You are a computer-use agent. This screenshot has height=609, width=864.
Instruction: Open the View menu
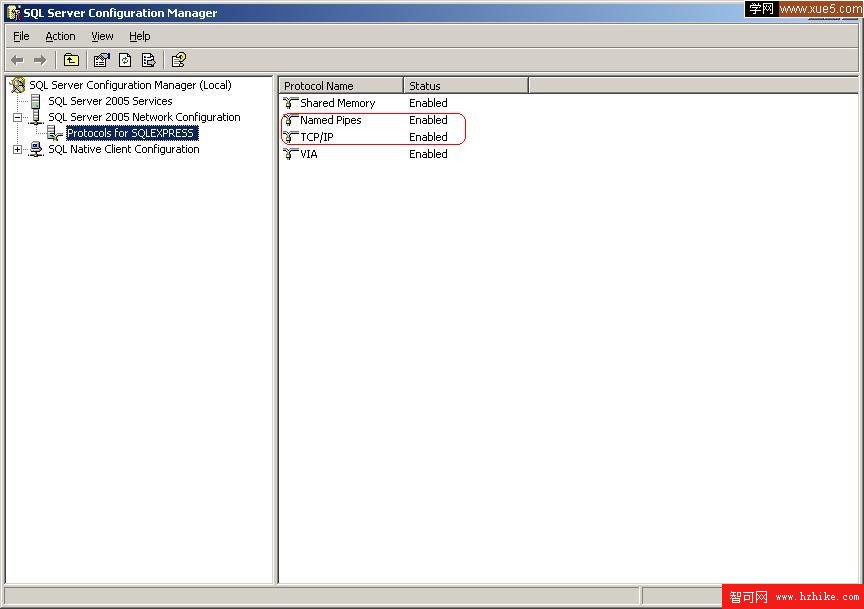click(x=102, y=36)
